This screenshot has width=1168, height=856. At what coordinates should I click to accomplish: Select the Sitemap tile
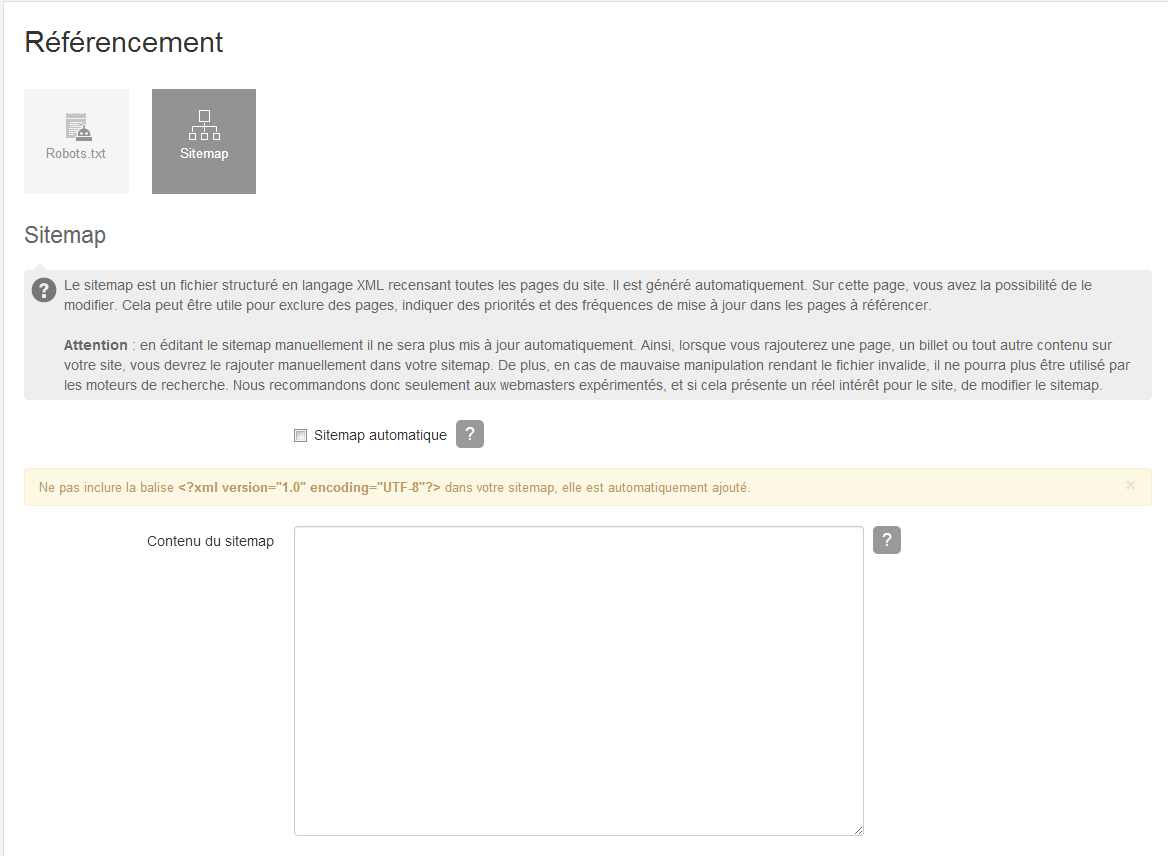point(204,142)
